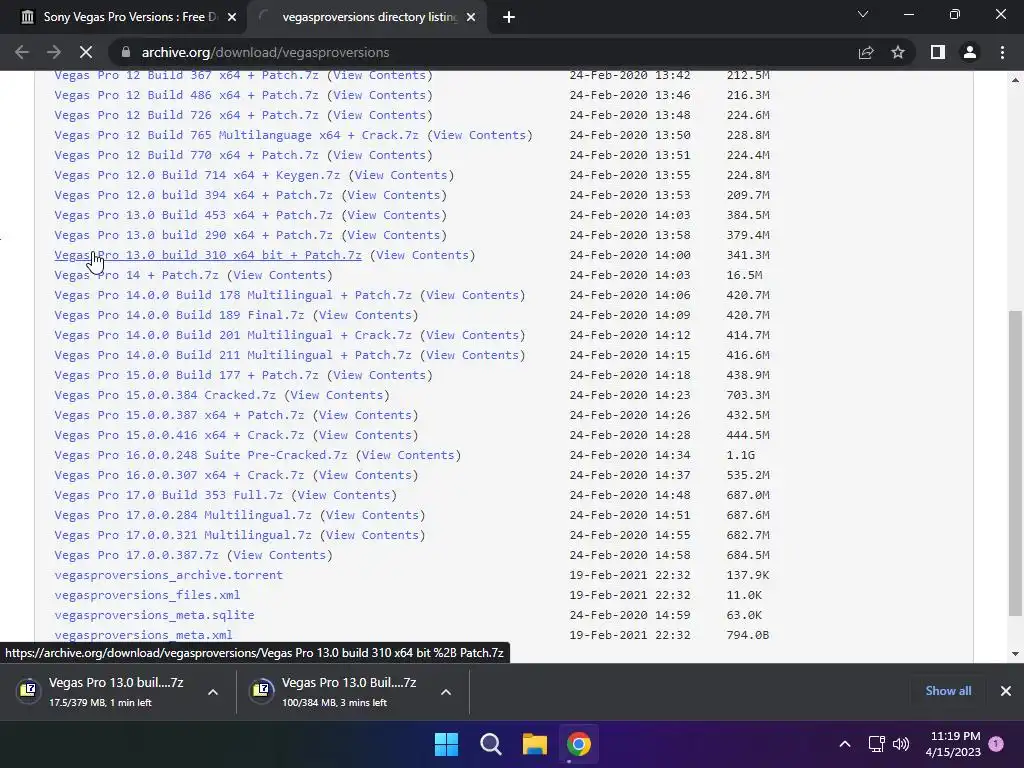The width and height of the screenshot is (1024, 768).
Task: Click the 17.5/379 MB download file icon
Action: (x=28, y=690)
